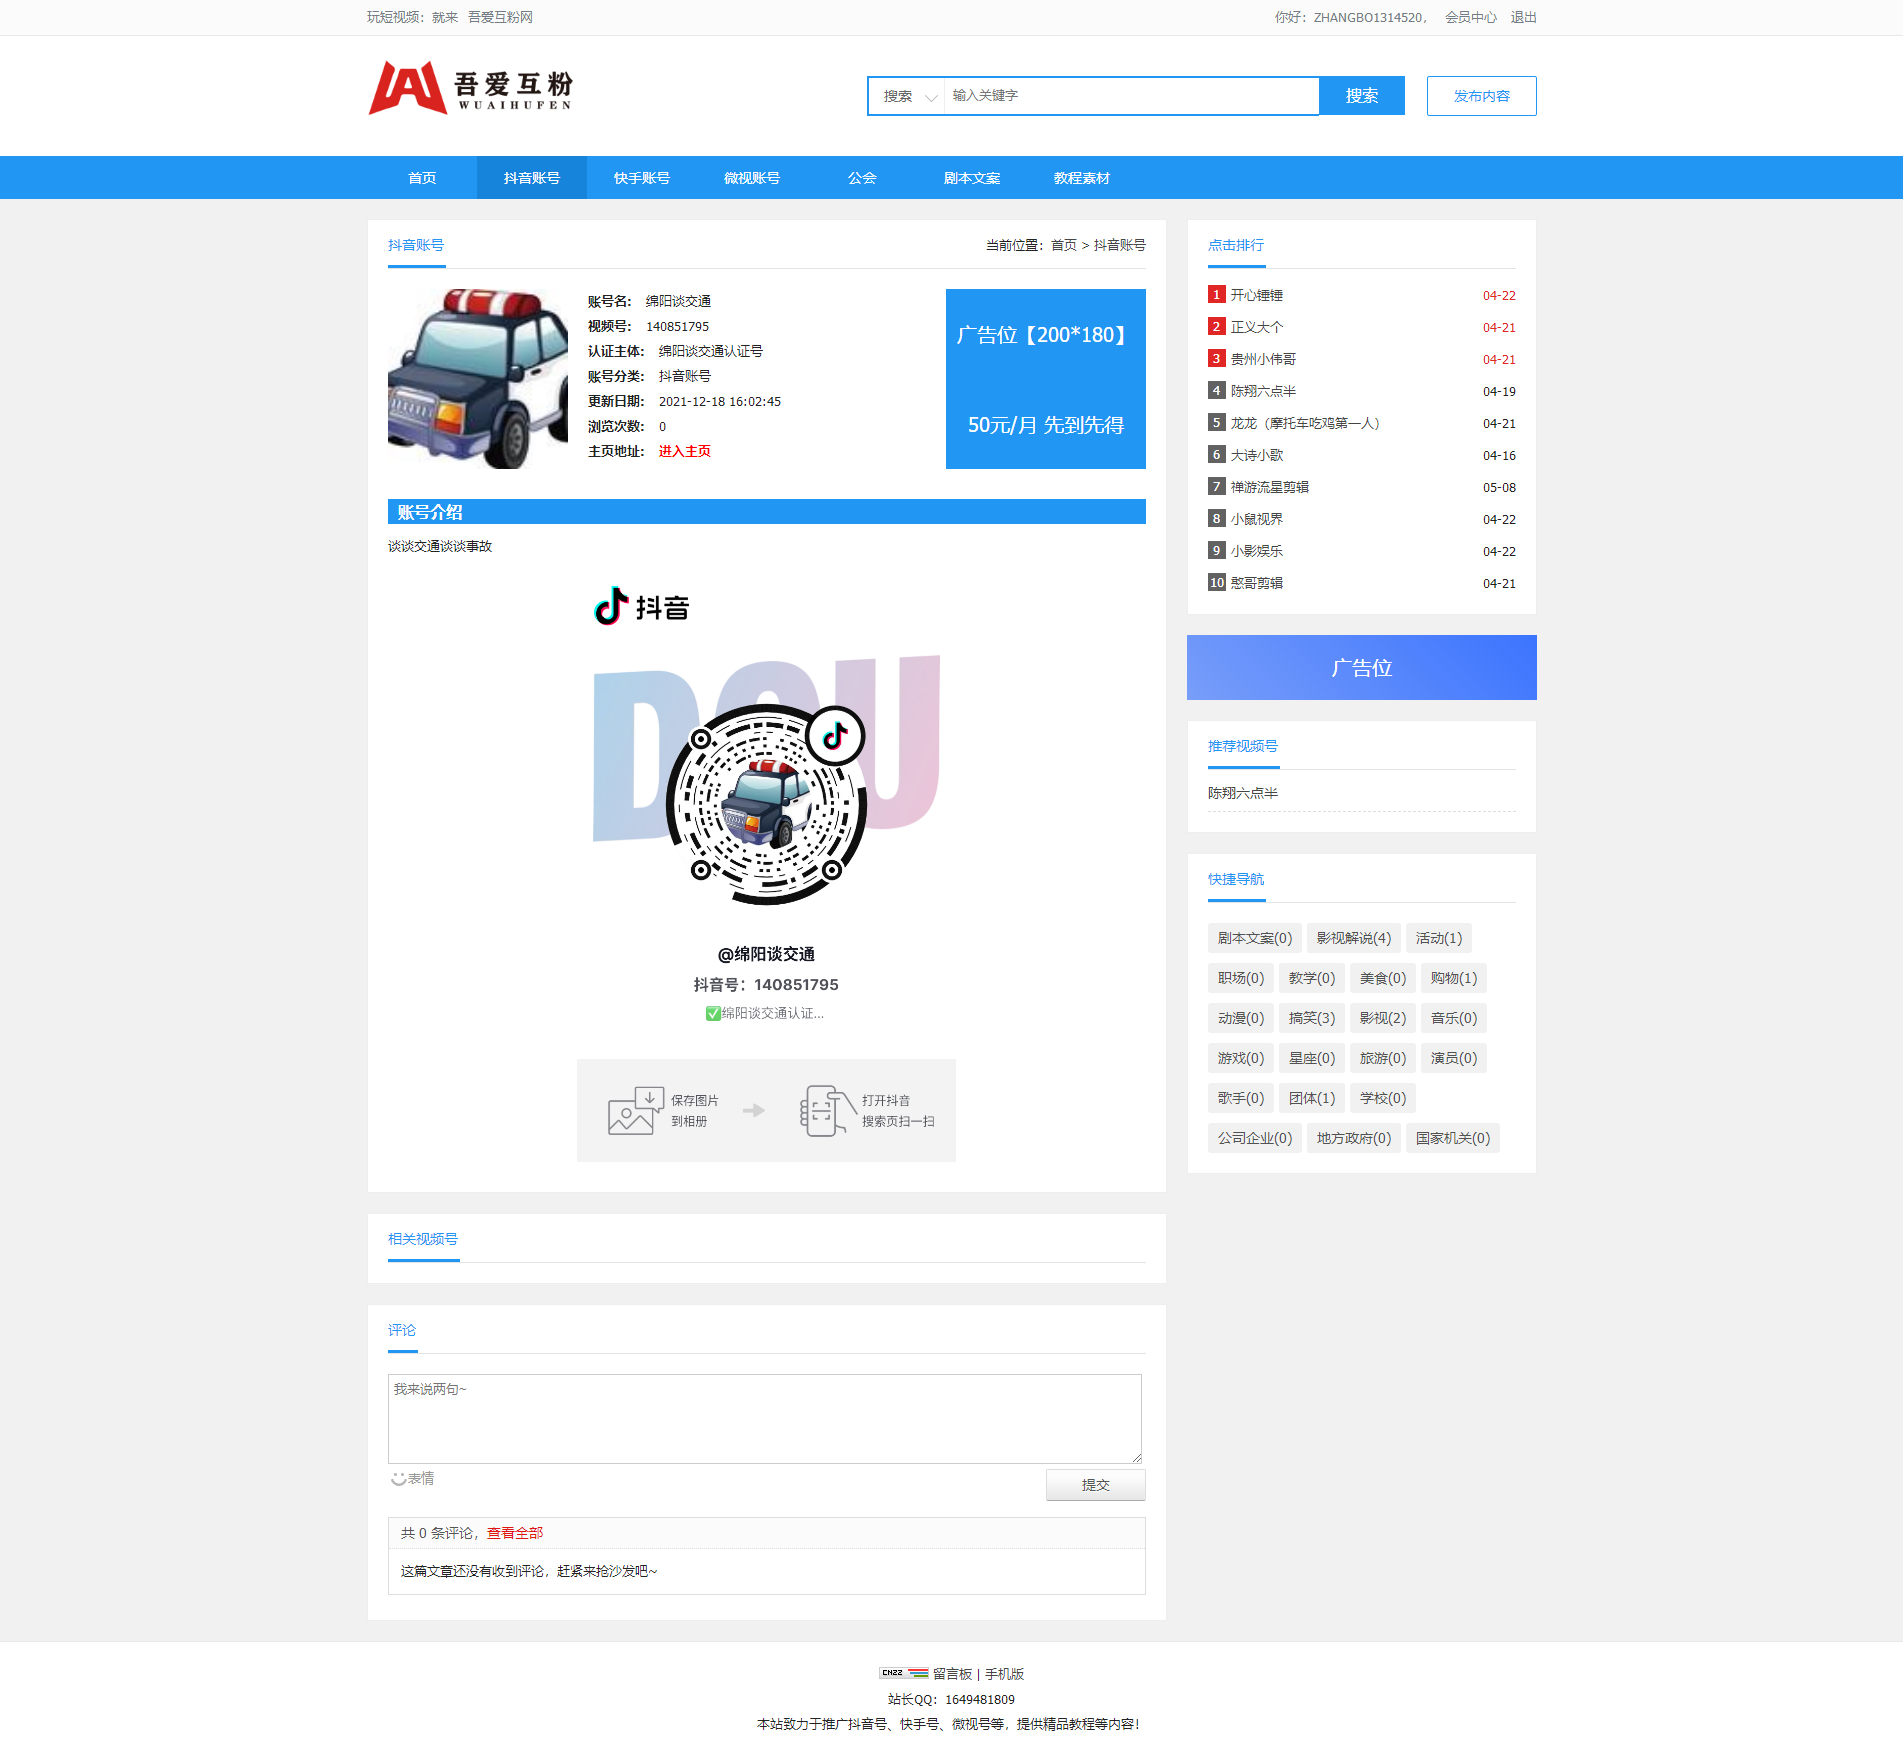The image size is (1903, 1757).
Task: Open ranking item 正义大个
Action: click(x=1256, y=327)
